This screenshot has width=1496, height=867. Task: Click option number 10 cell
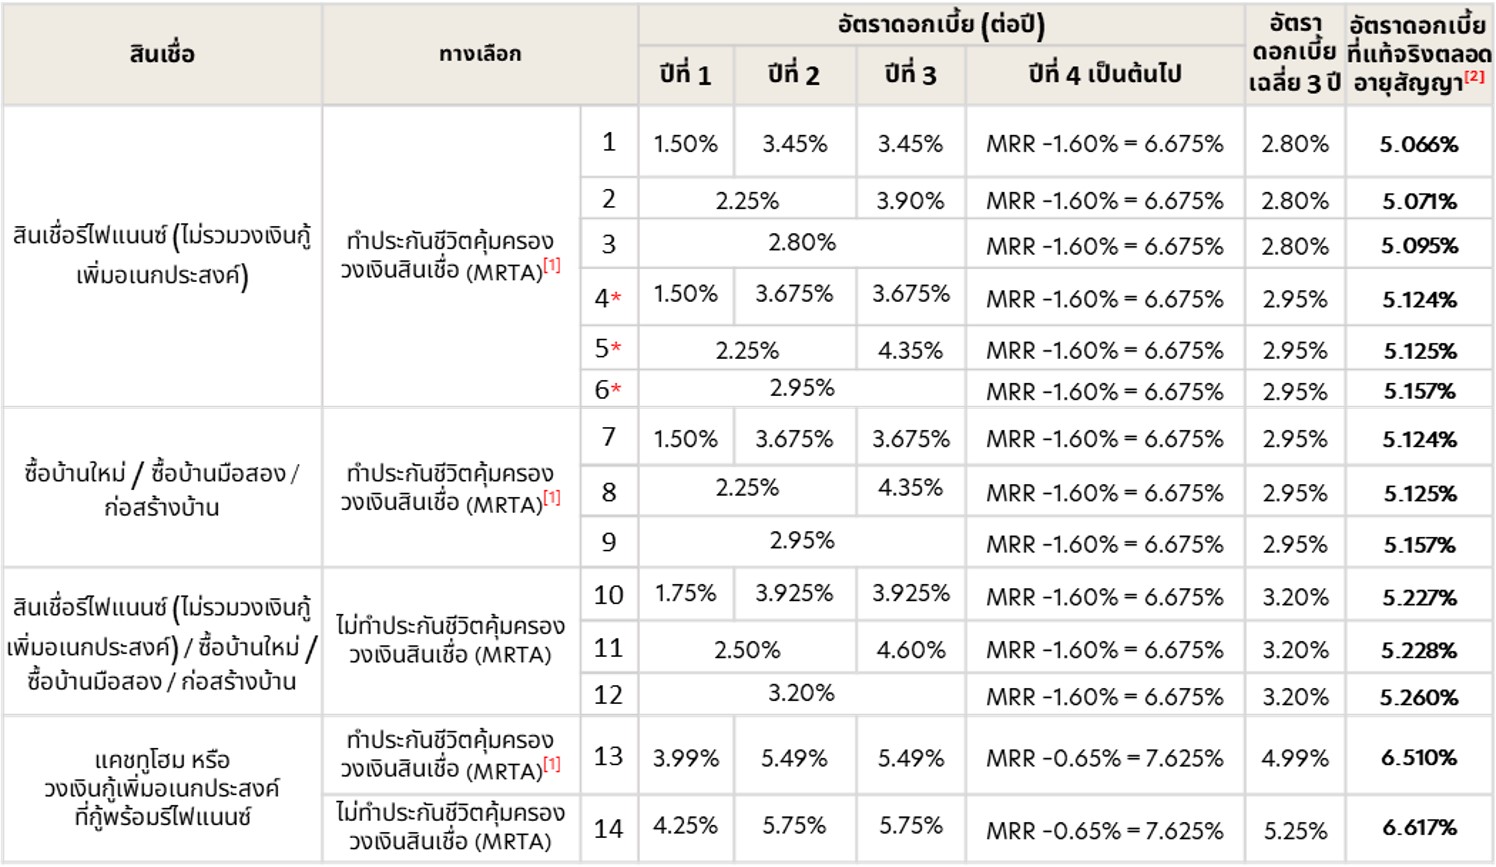click(x=609, y=595)
